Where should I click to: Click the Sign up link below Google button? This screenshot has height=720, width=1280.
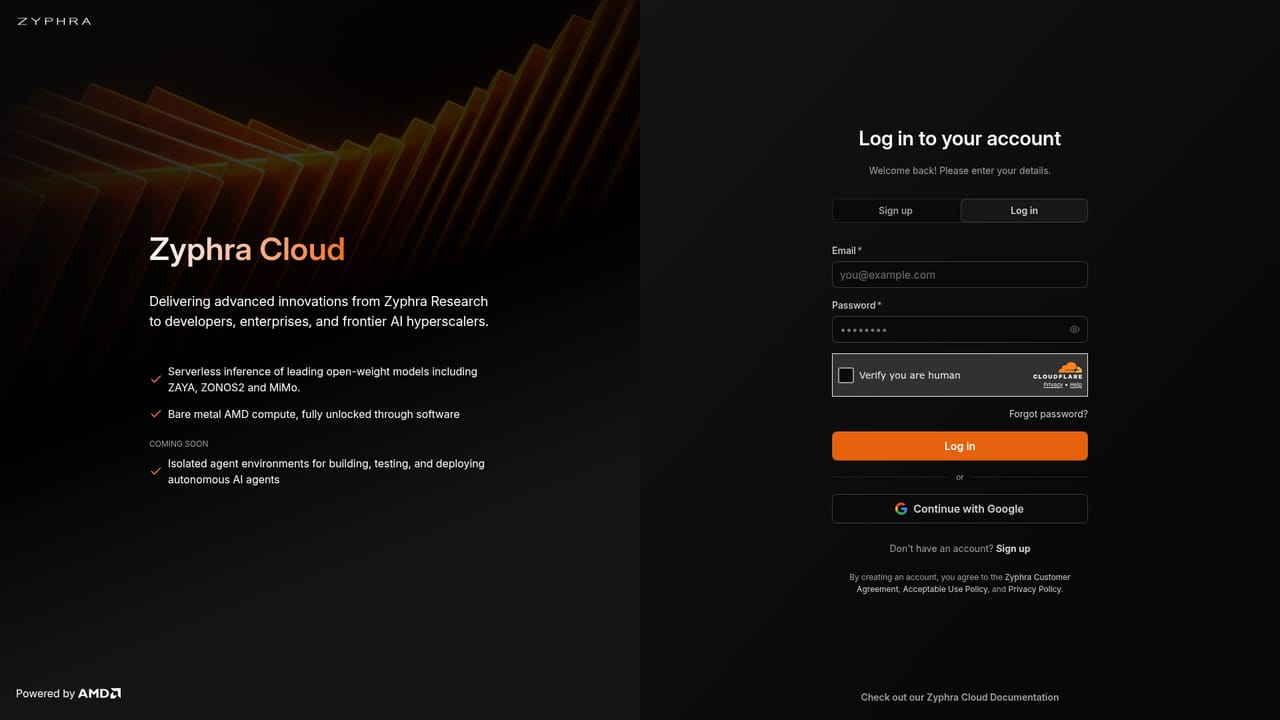(x=1013, y=549)
